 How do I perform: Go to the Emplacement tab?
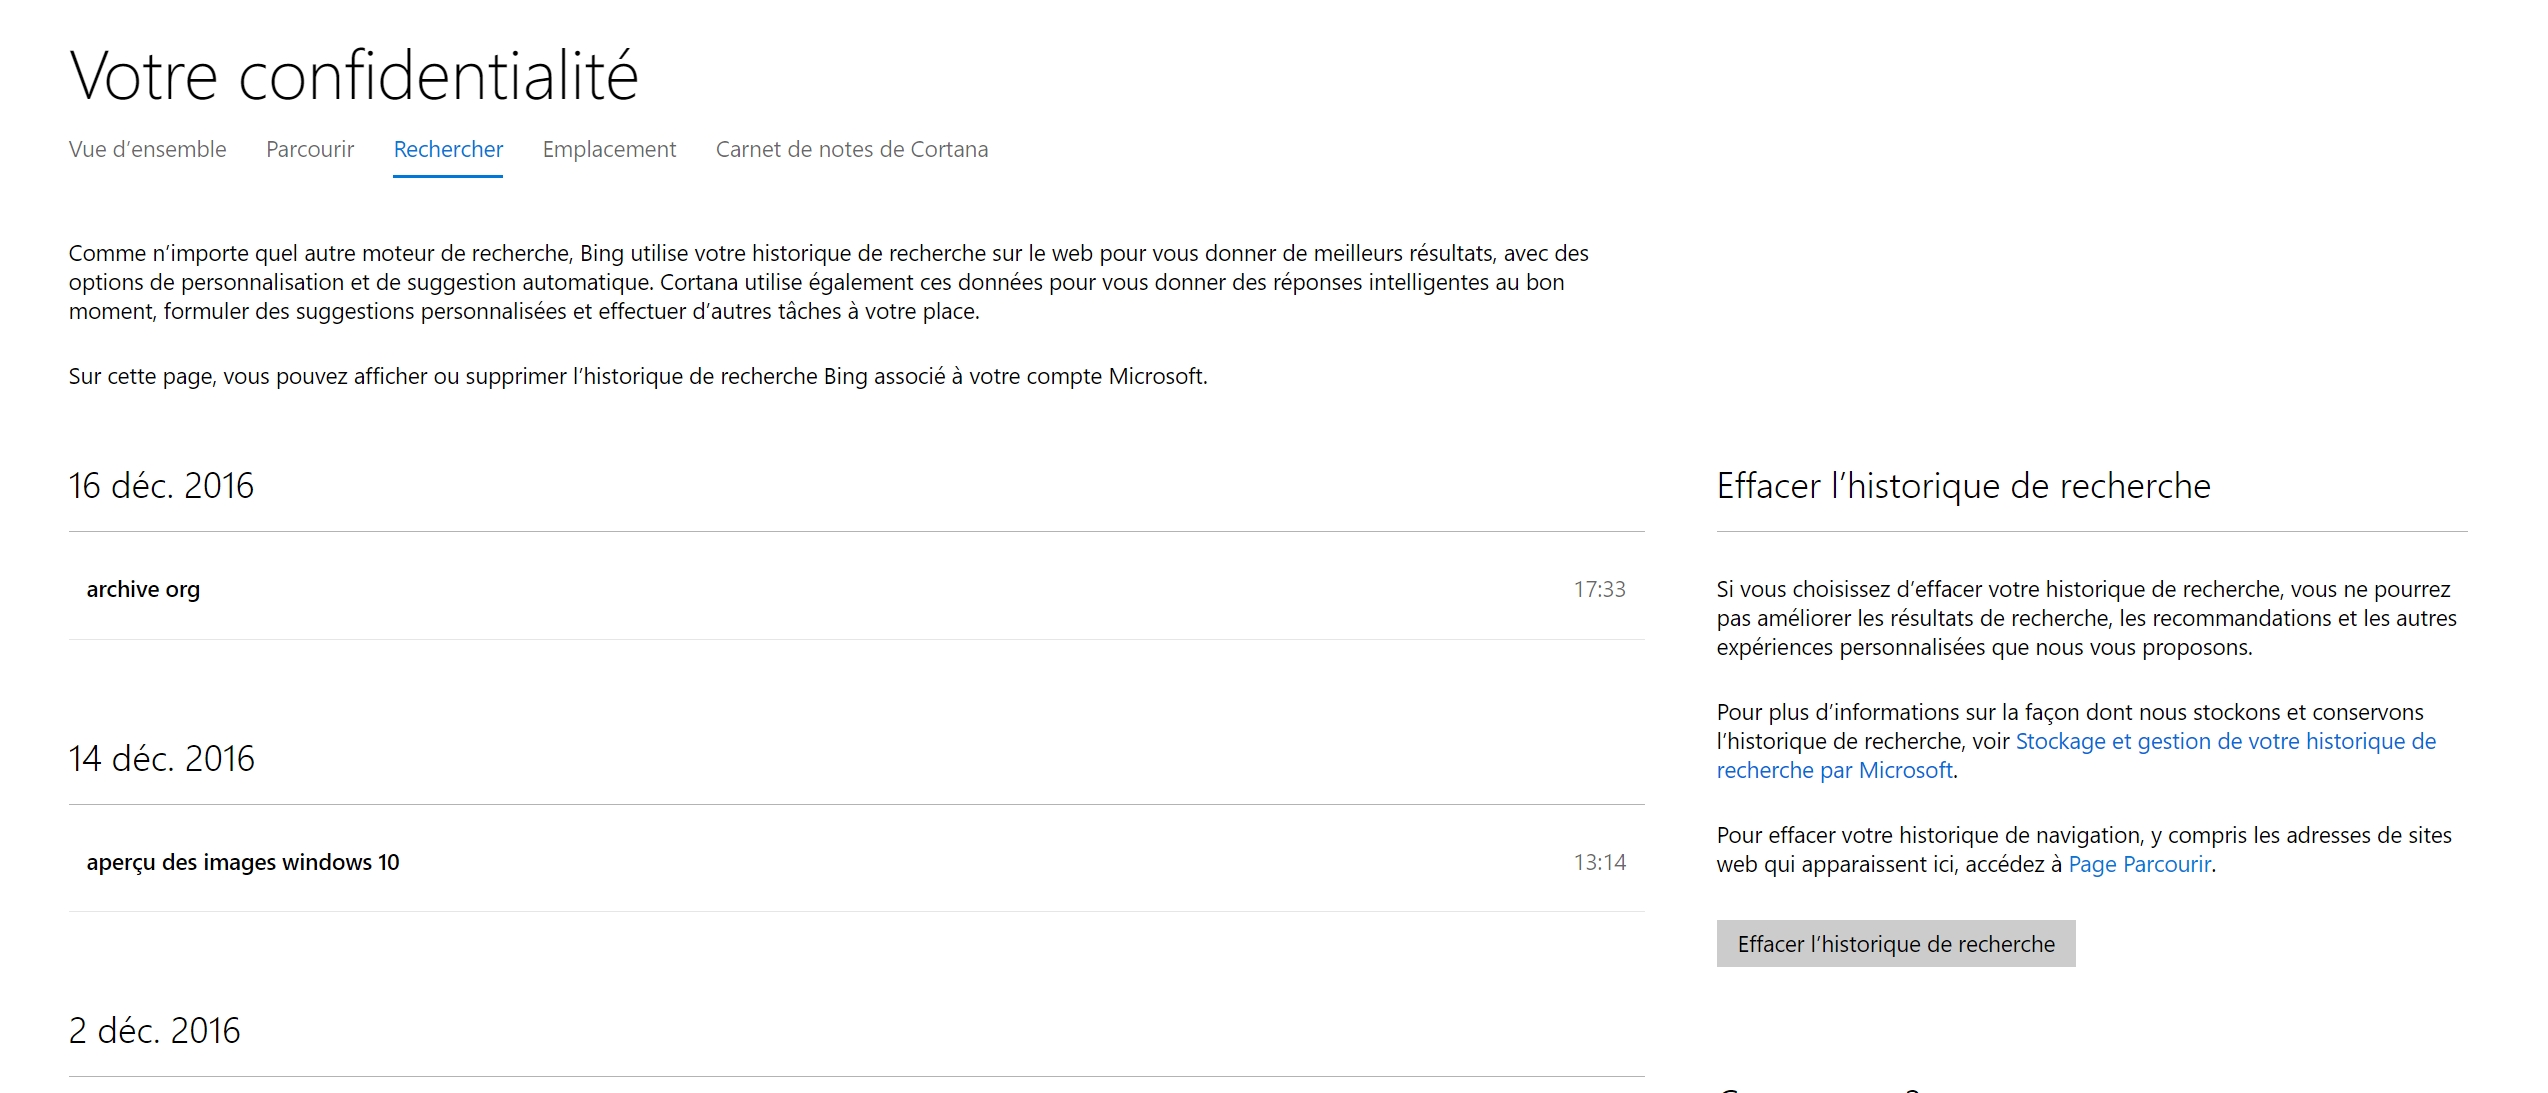point(609,149)
